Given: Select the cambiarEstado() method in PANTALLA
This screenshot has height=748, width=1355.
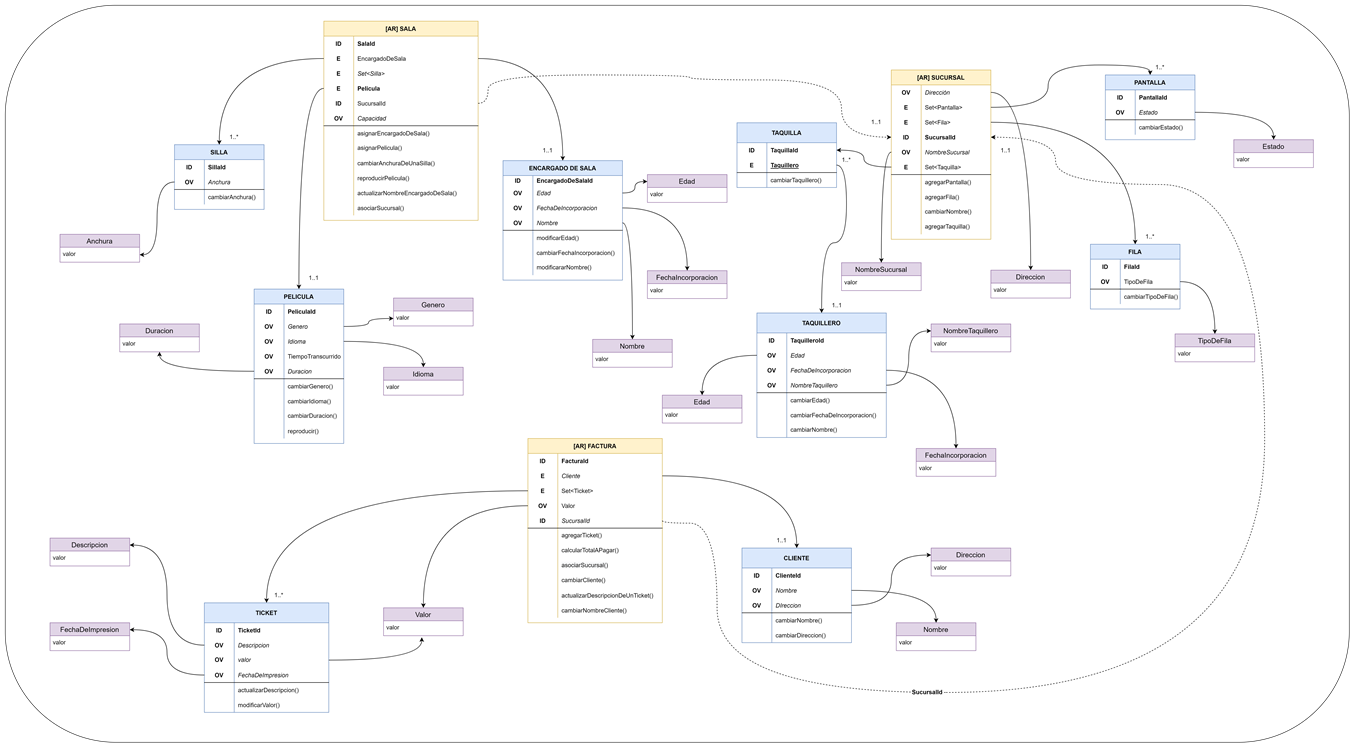Looking at the screenshot, I should point(1159,128).
